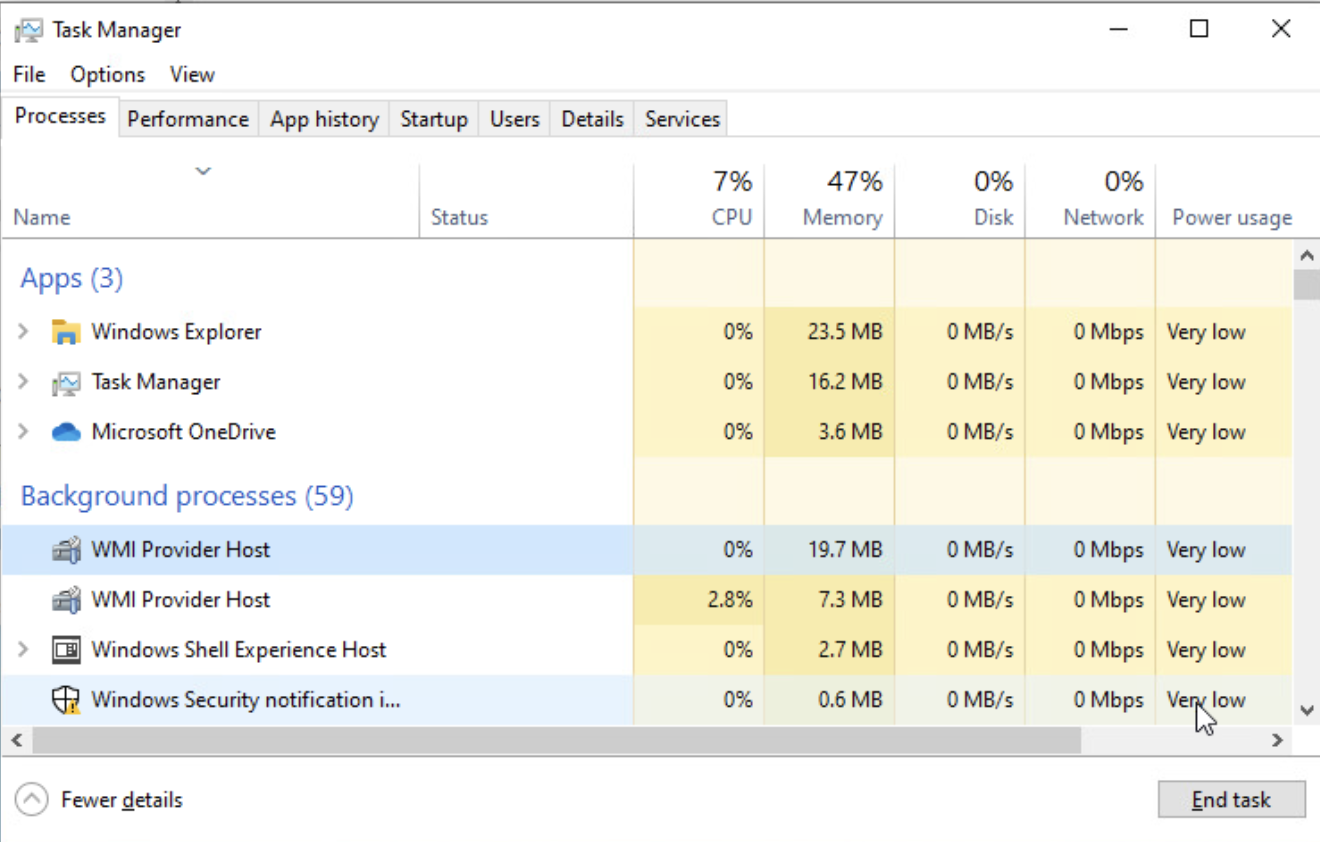1320x842 pixels.
Task: Switch to the App history tab
Action: coord(324,119)
